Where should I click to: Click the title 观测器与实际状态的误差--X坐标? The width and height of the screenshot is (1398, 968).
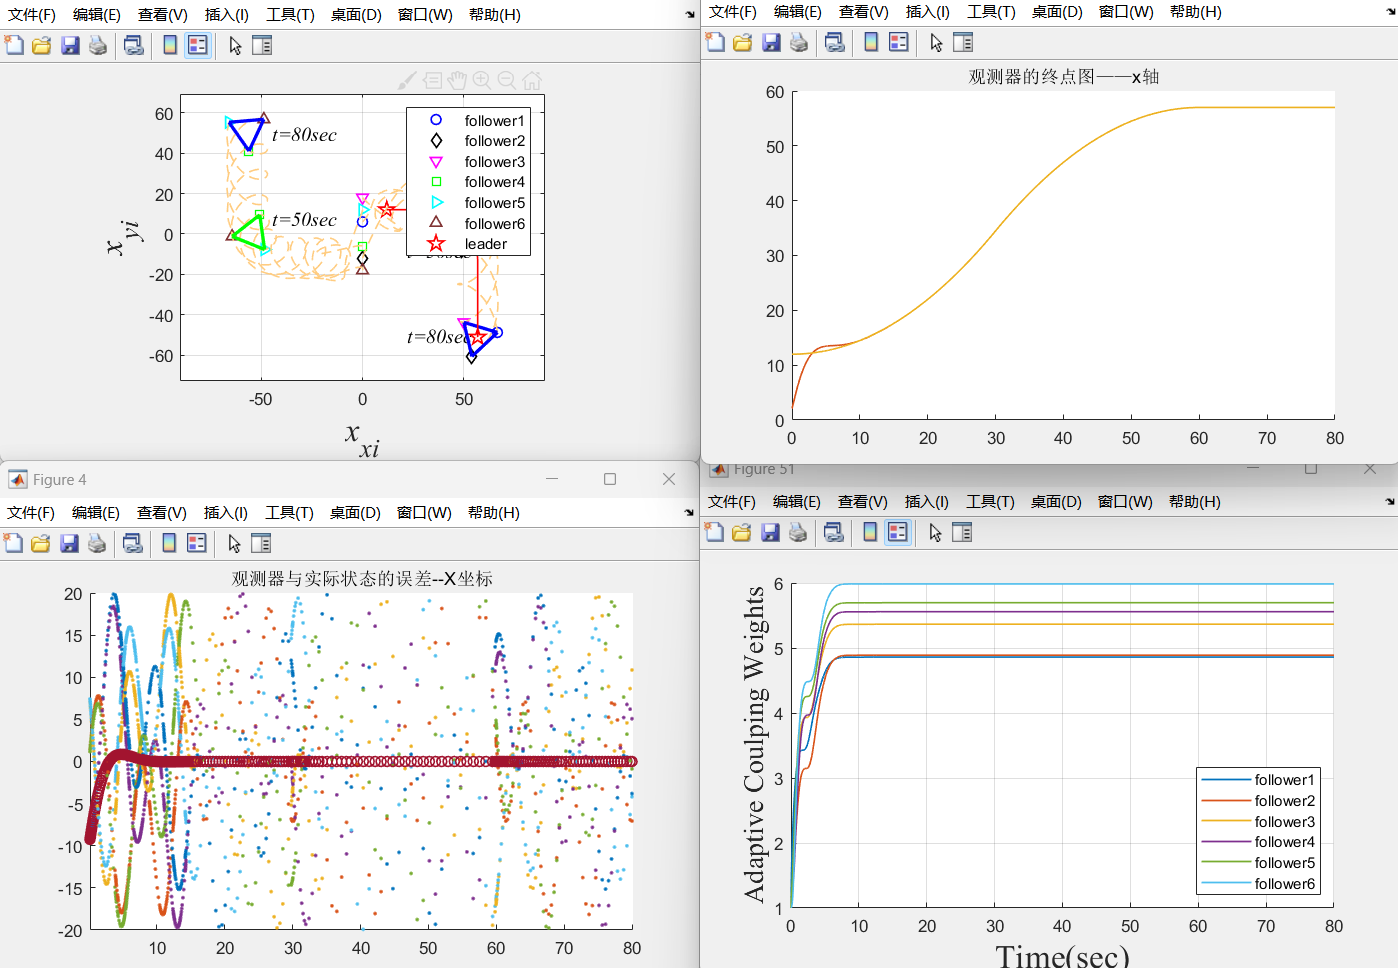coord(362,579)
